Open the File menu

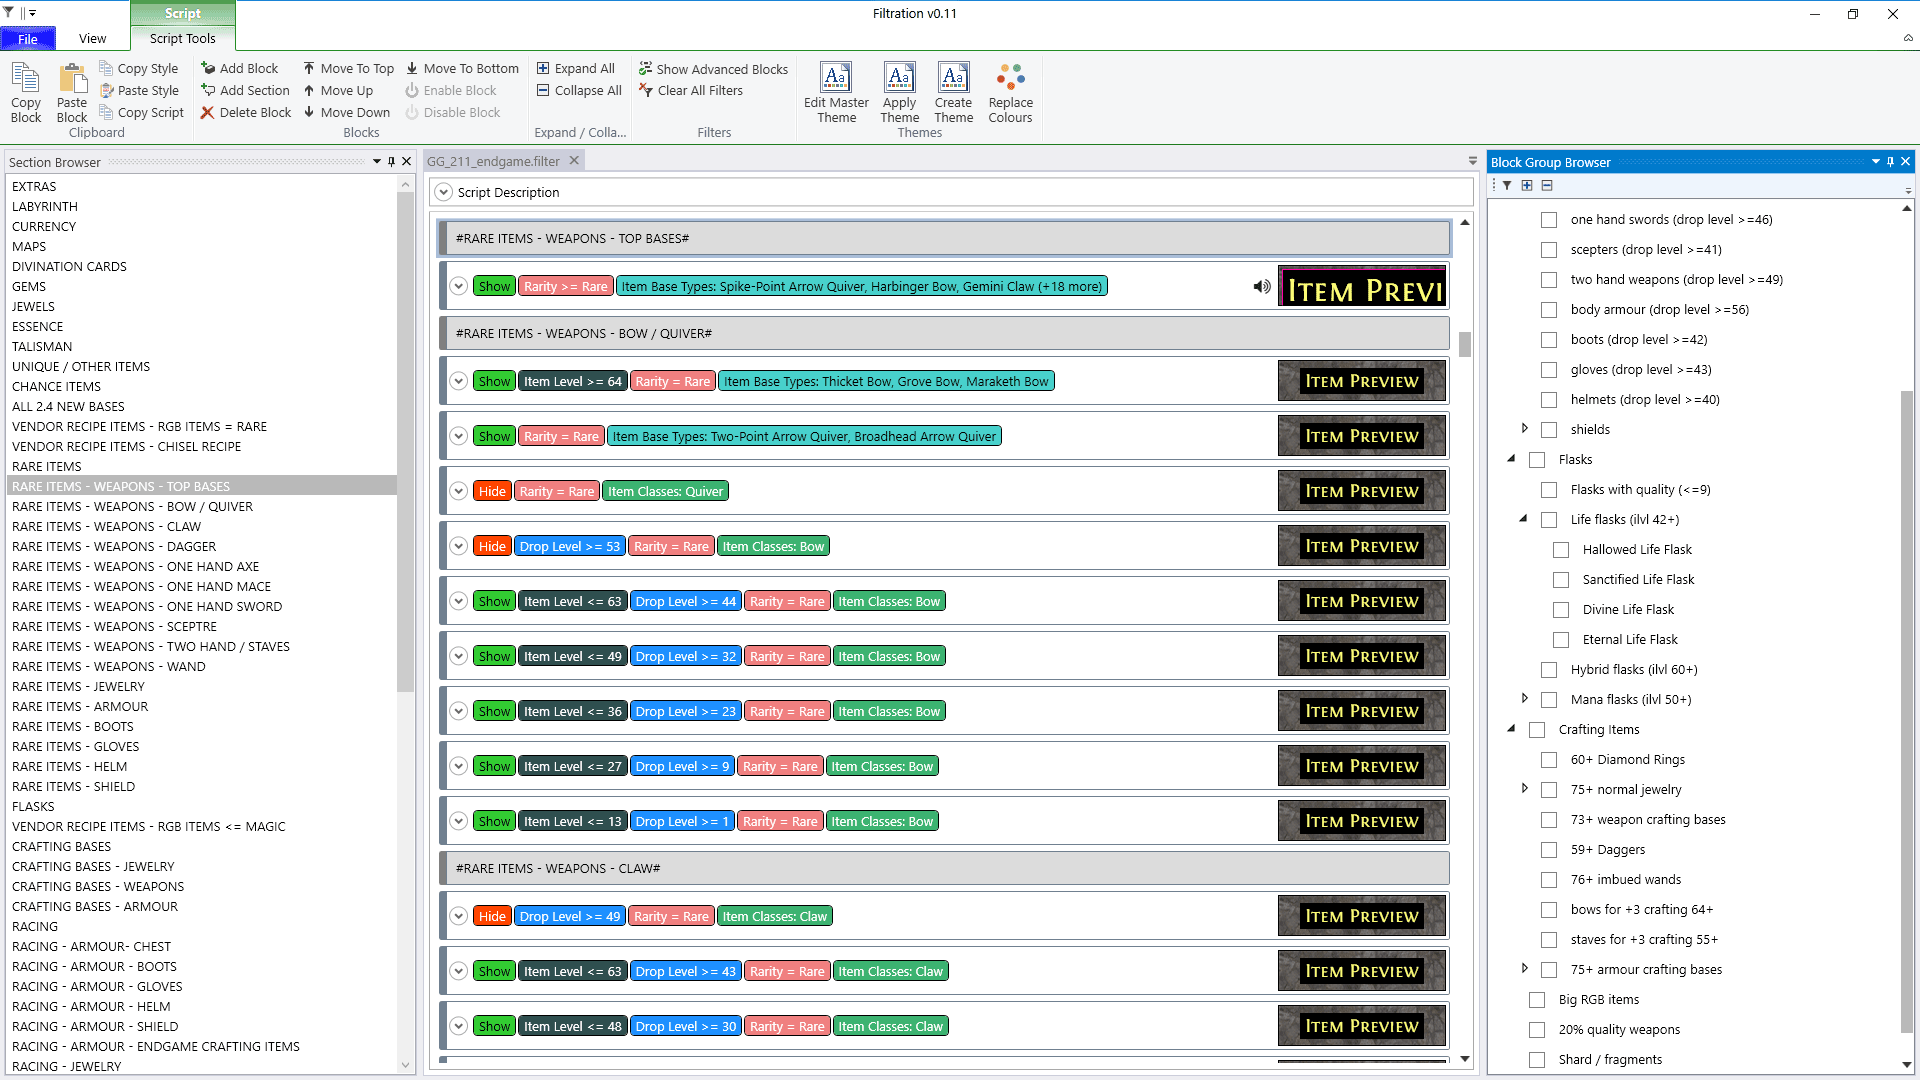tap(28, 39)
